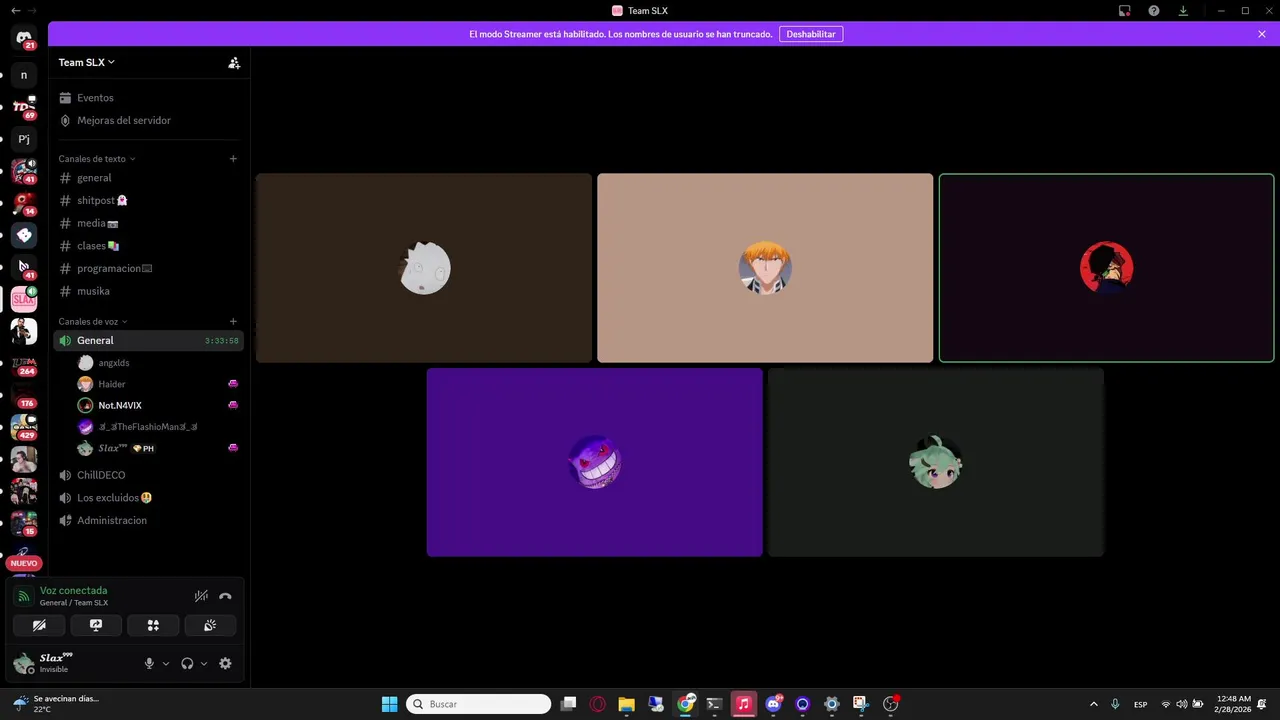1280x720 pixels.
Task: Click Deshabilitar Streamer mode button
Action: (811, 34)
